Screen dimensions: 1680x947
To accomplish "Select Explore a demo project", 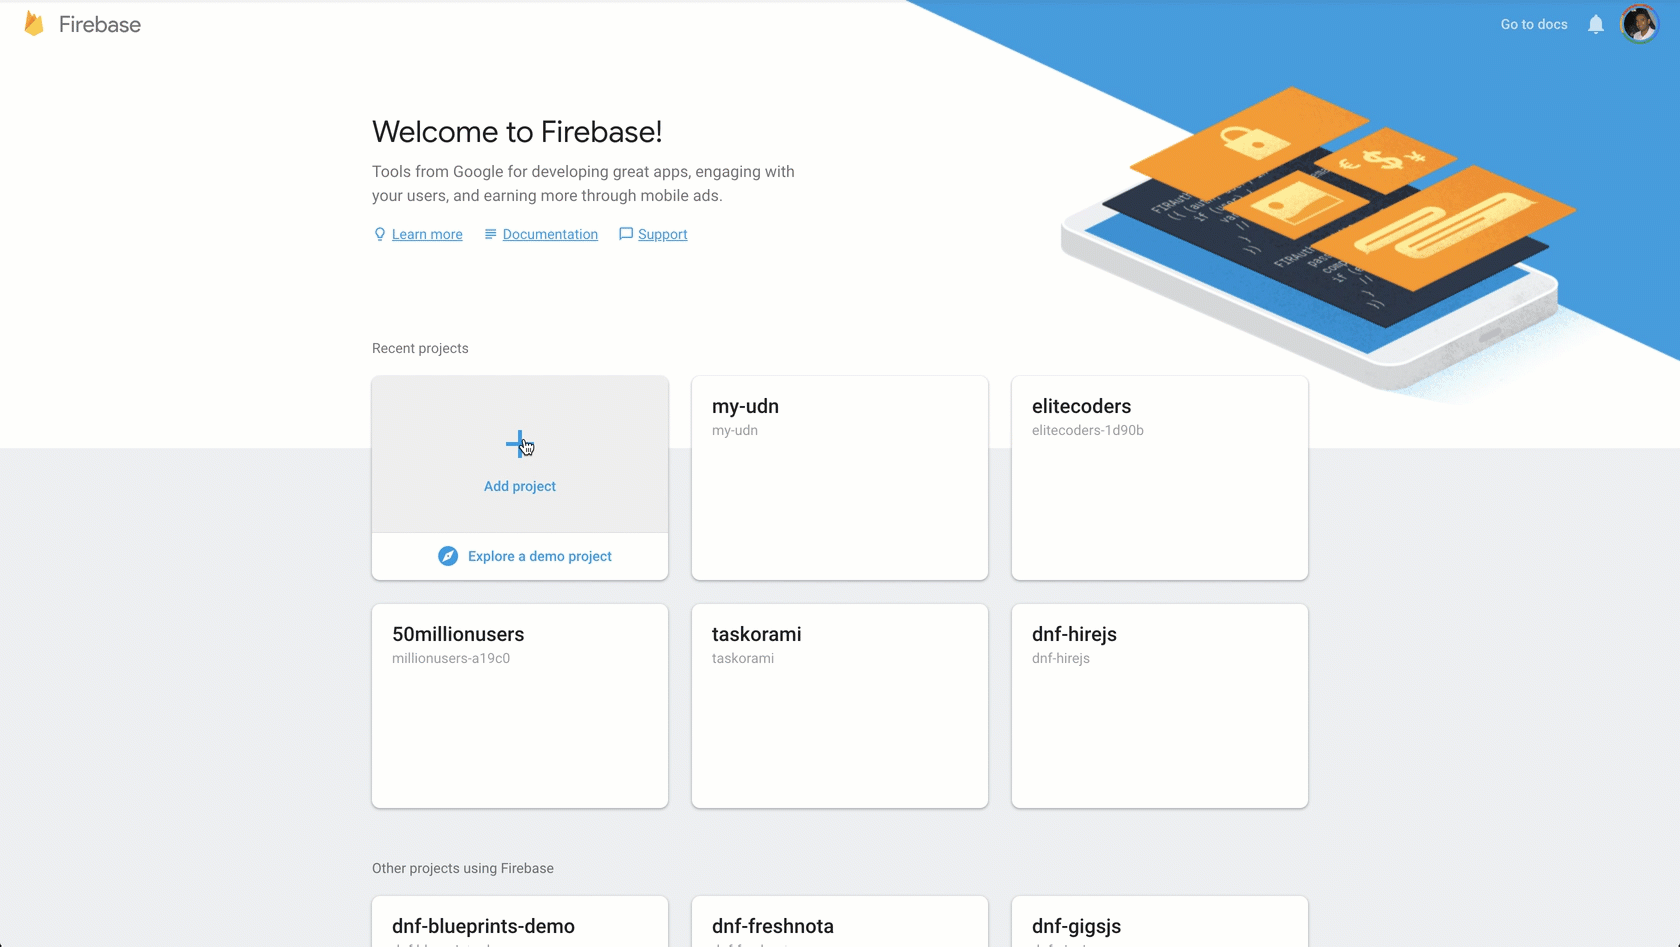I will (540, 556).
